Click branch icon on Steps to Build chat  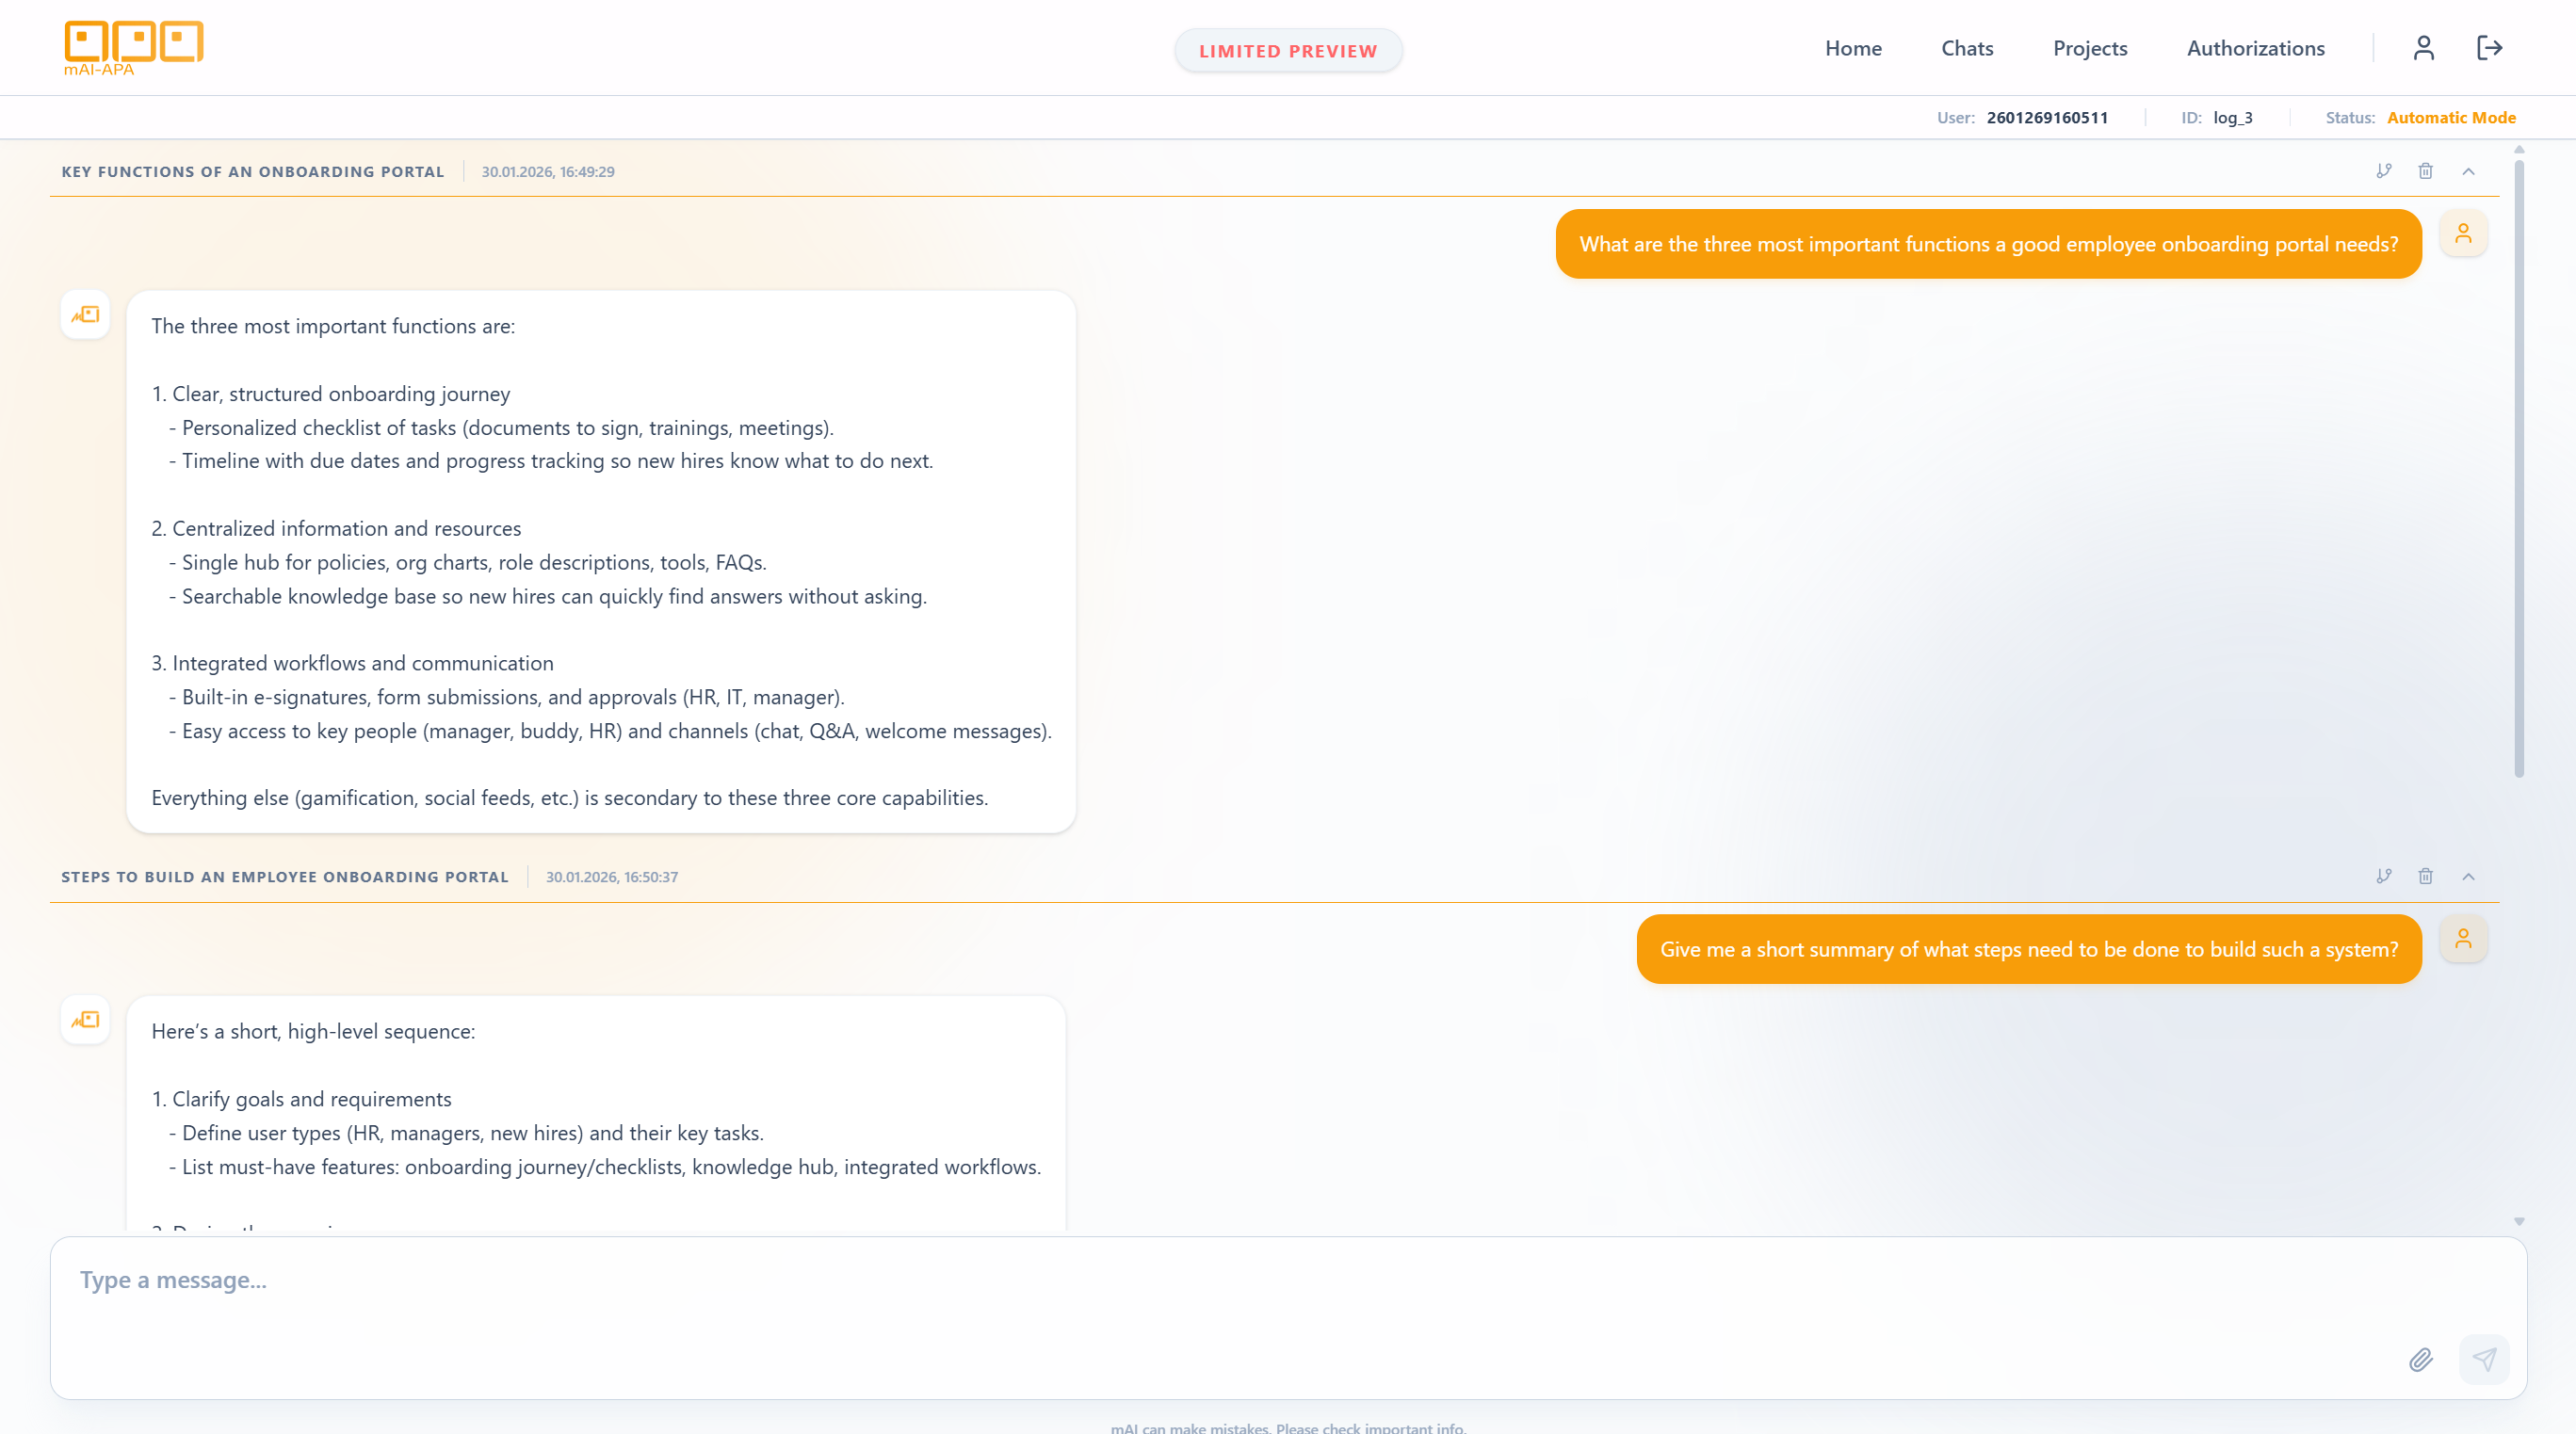pyautogui.click(x=2384, y=876)
